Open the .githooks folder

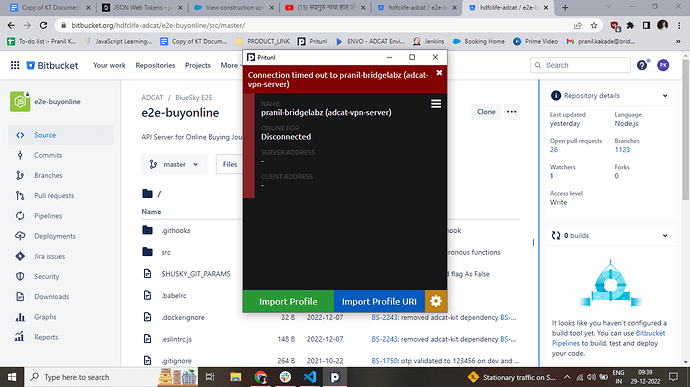pyautogui.click(x=176, y=230)
